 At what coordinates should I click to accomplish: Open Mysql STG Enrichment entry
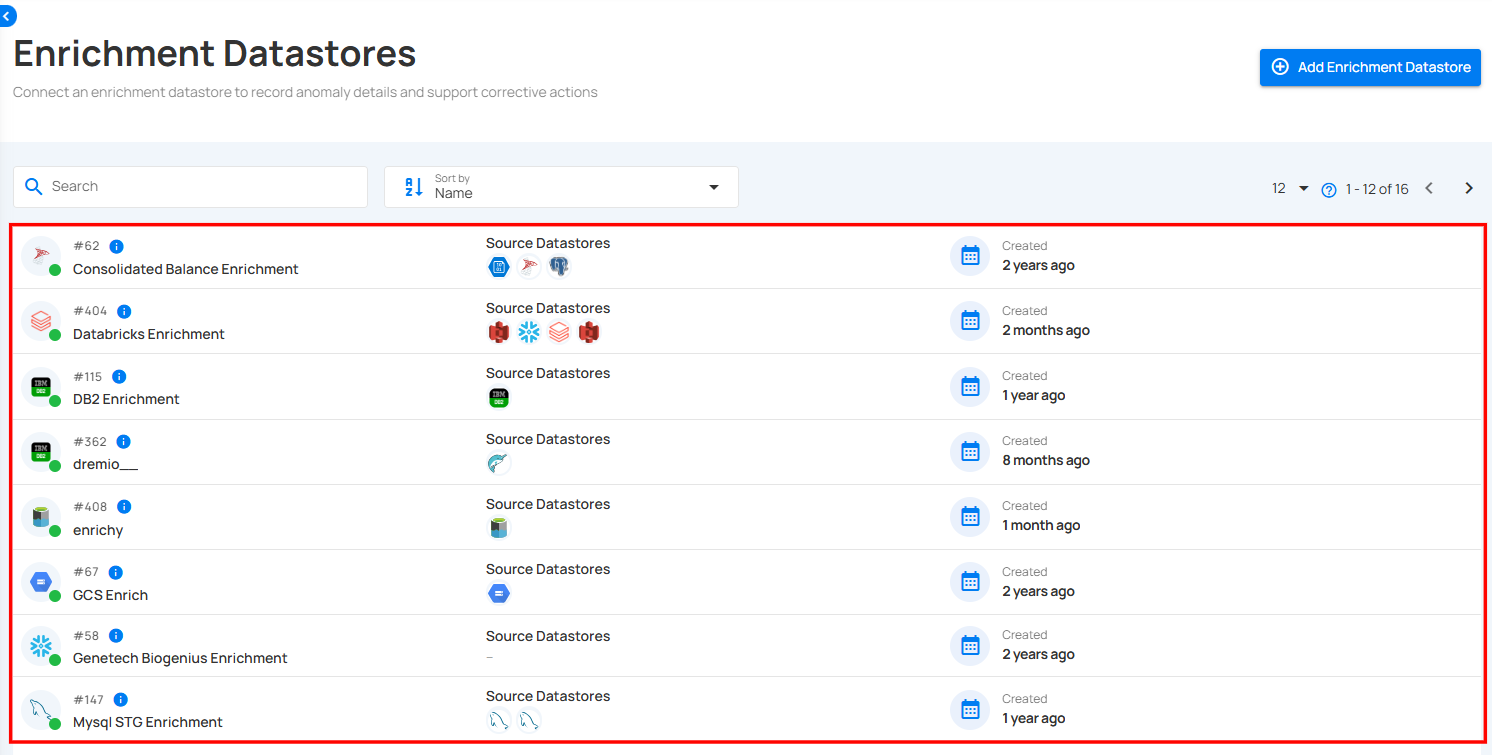tap(148, 722)
